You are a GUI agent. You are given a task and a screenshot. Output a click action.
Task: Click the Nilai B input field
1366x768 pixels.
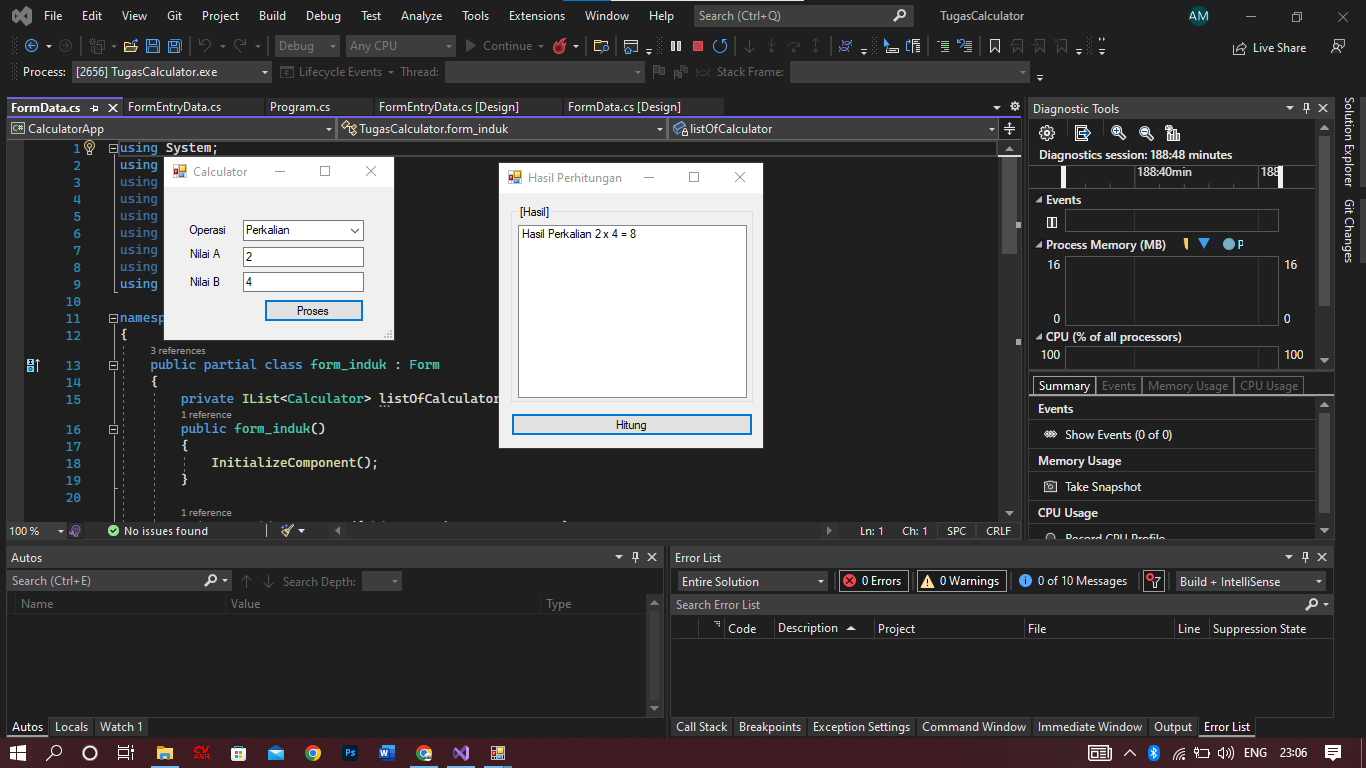303,282
